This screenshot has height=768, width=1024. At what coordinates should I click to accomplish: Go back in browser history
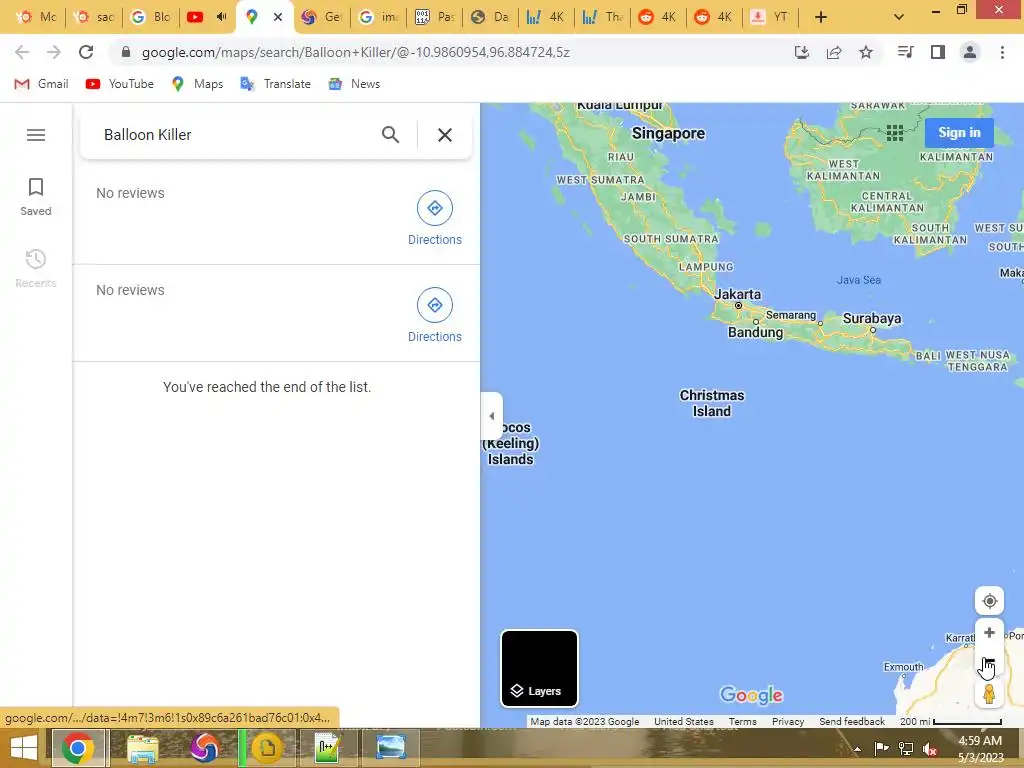coord(22,52)
